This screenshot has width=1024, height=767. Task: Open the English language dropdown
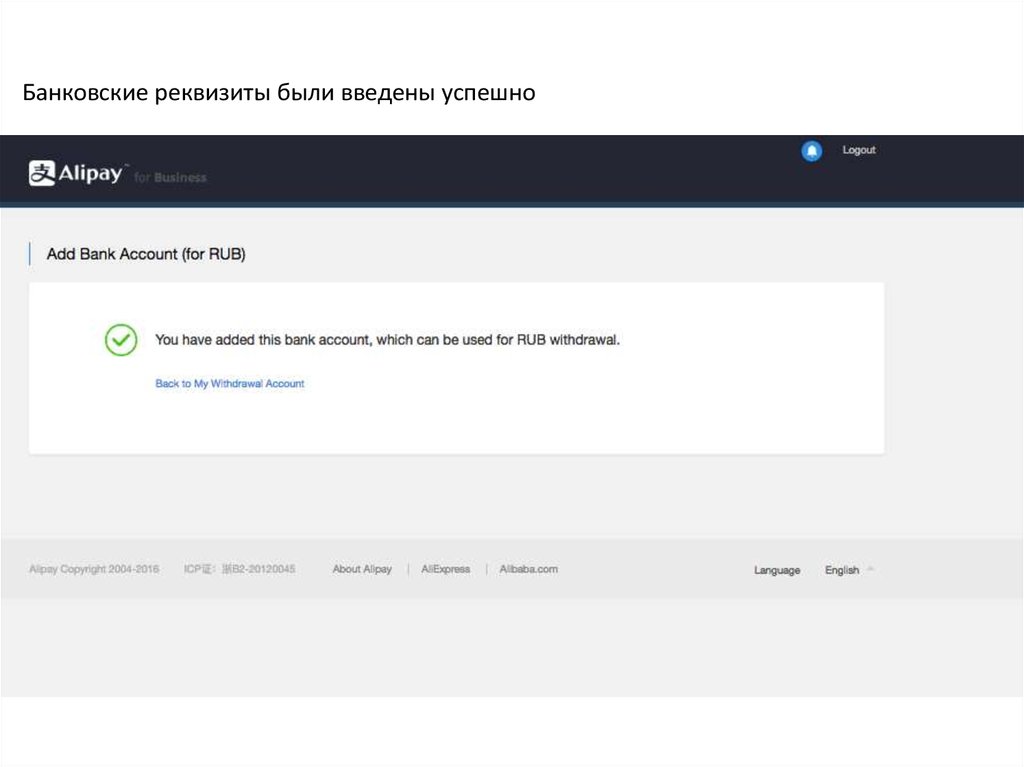[x=841, y=570]
